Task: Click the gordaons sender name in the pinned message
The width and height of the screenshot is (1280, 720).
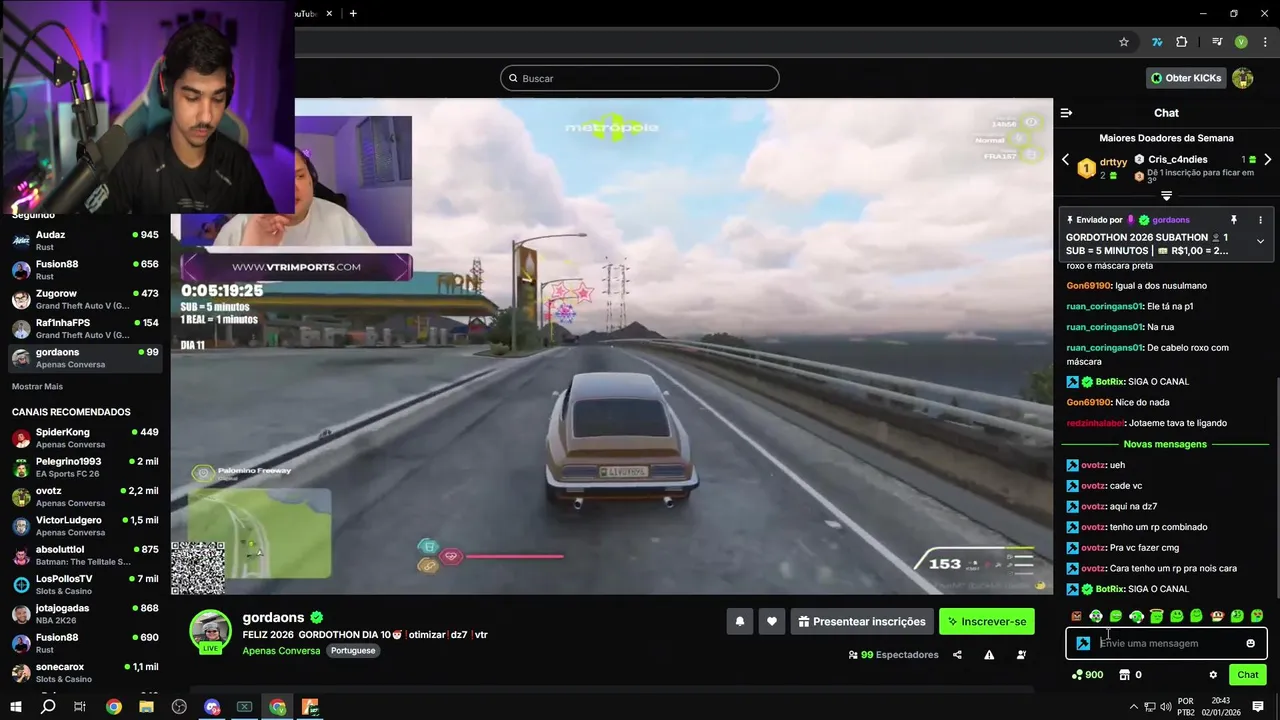Action: (1171, 220)
